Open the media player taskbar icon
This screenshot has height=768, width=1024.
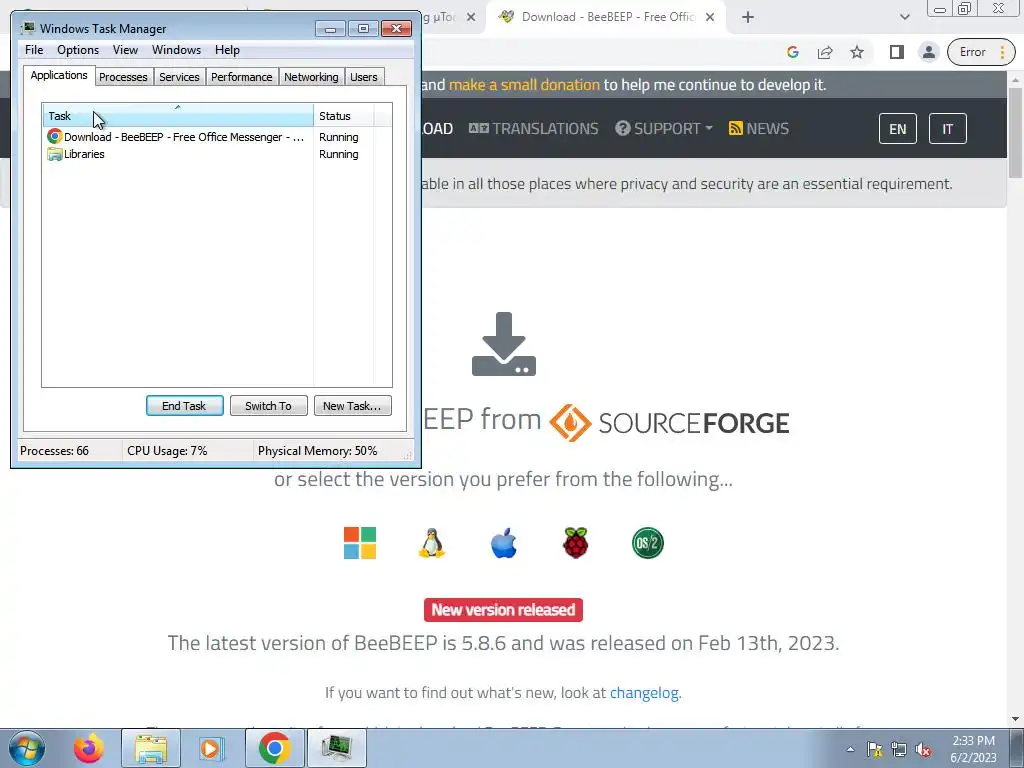211,748
